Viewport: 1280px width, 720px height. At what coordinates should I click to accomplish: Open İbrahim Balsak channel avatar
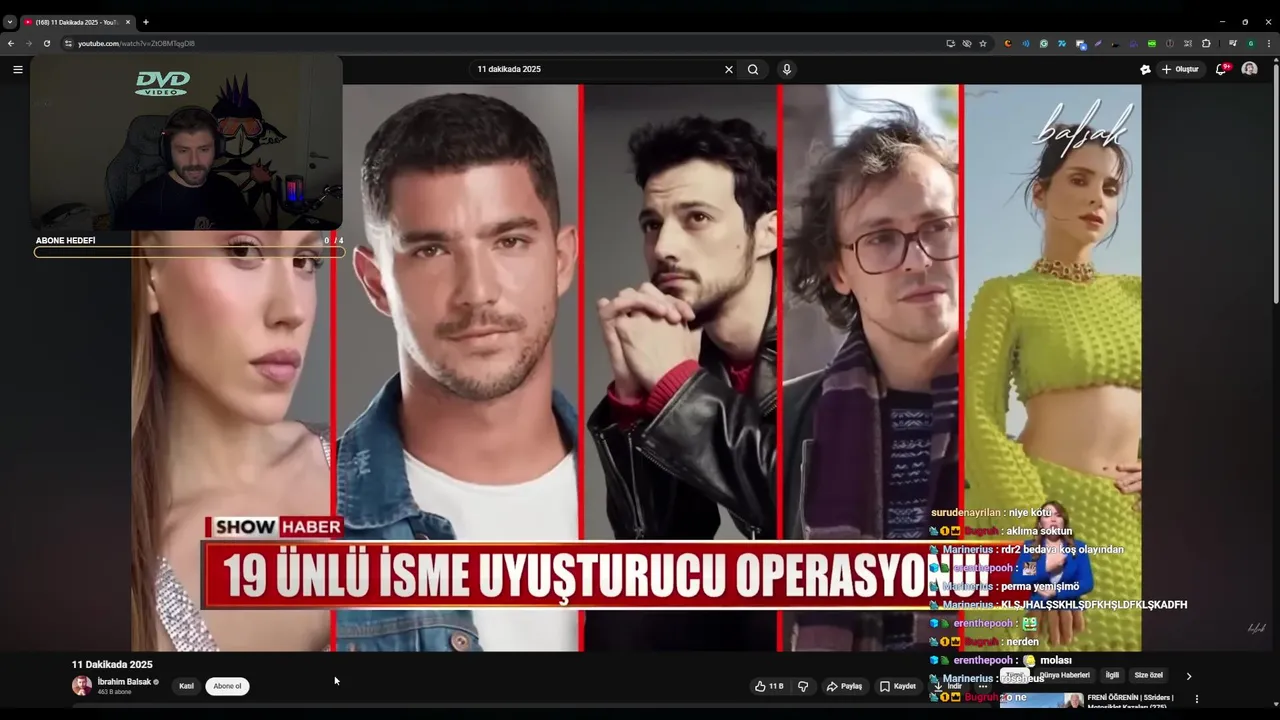pos(81,686)
